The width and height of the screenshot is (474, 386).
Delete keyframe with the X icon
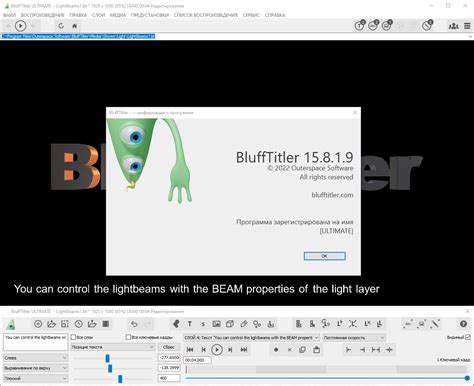(289, 350)
